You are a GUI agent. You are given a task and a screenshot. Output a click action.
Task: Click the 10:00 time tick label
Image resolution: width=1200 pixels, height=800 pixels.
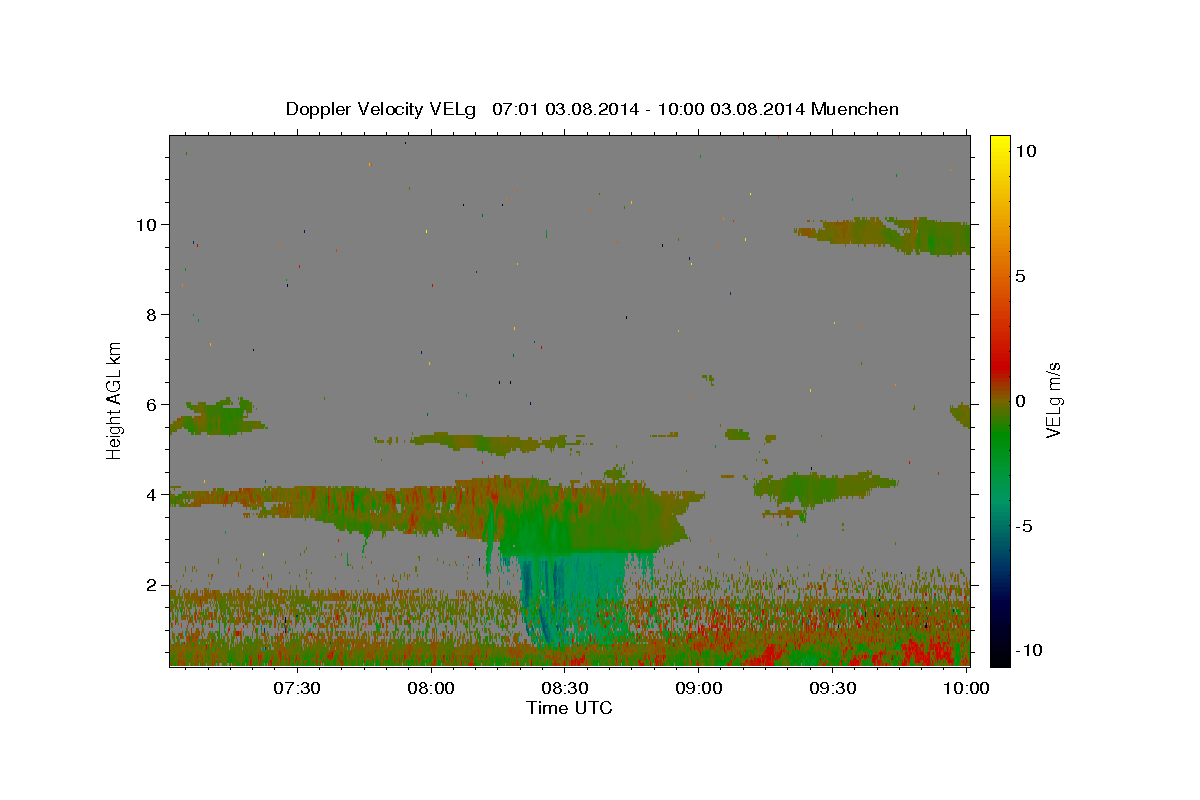click(x=966, y=688)
